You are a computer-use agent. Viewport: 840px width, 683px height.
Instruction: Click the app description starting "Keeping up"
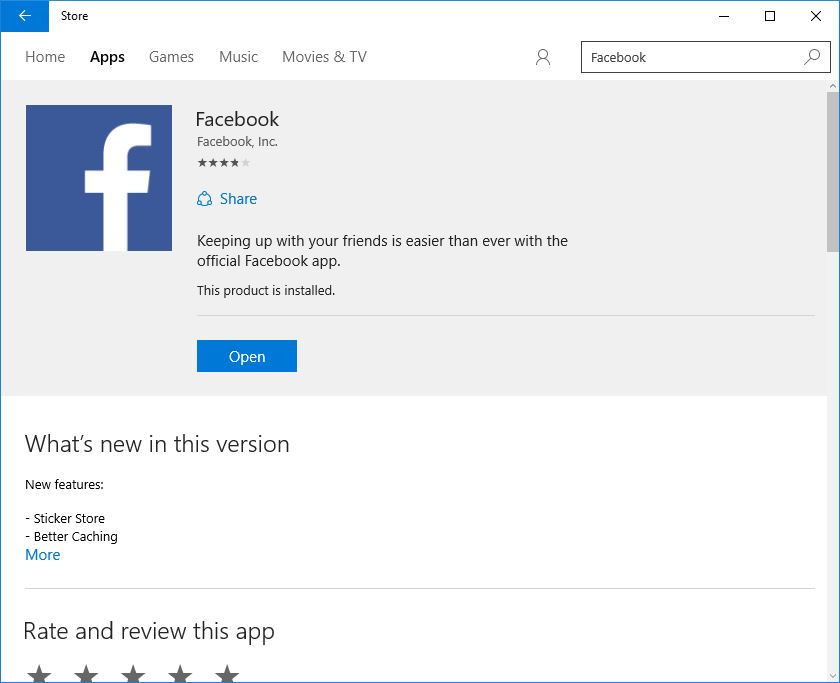[382, 251]
